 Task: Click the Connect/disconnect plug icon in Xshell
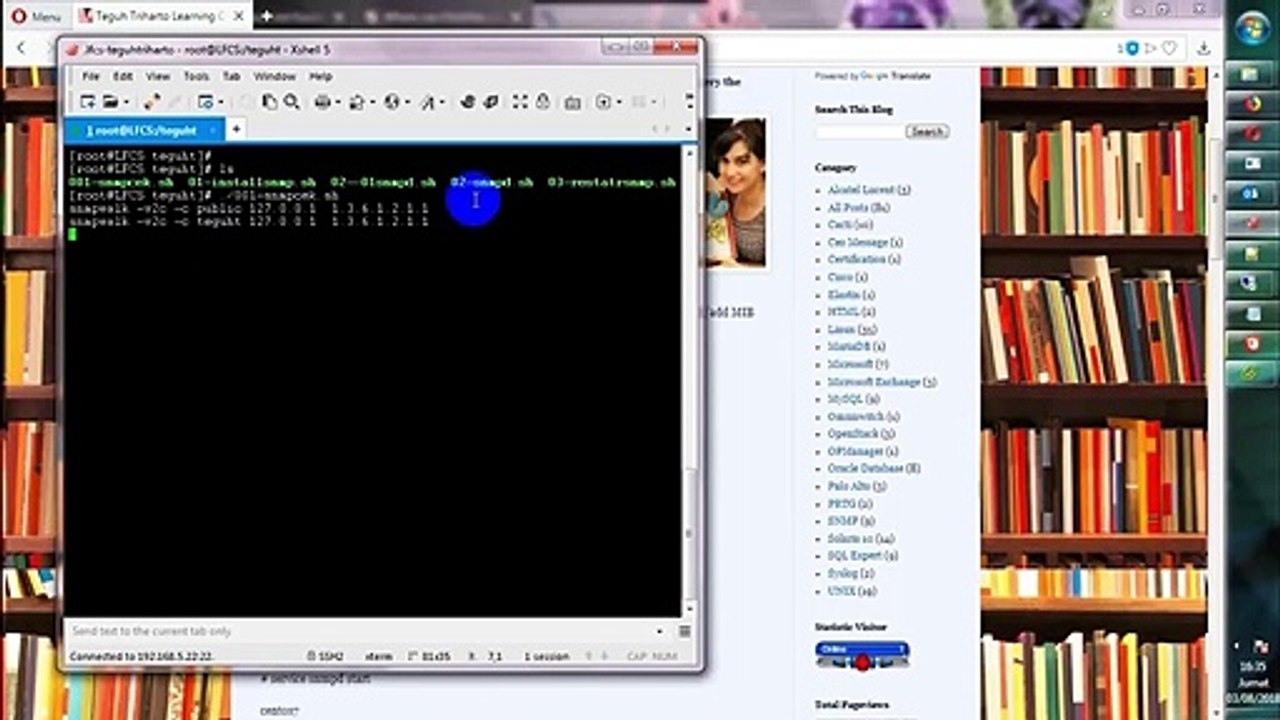tap(151, 102)
